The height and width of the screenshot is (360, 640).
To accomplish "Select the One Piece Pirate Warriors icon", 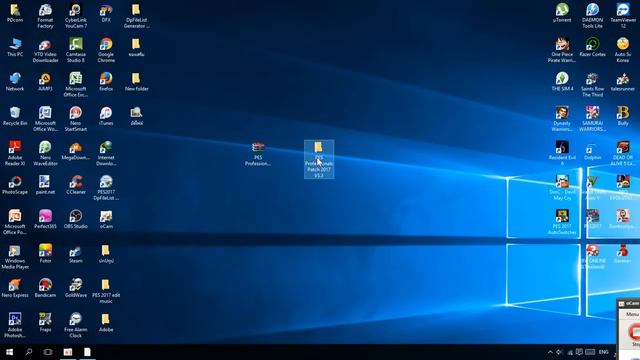I will [562, 51].
